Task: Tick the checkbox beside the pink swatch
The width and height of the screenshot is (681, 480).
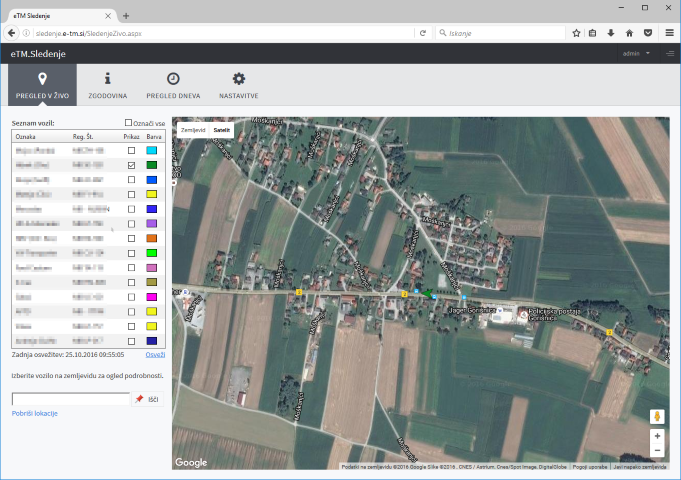Action: pos(131,268)
